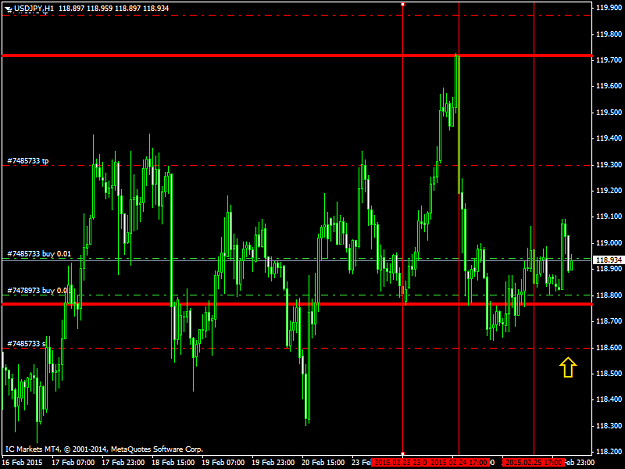The image size is (625, 469).
Task: Click the current price label 118.934
Action: (608, 260)
